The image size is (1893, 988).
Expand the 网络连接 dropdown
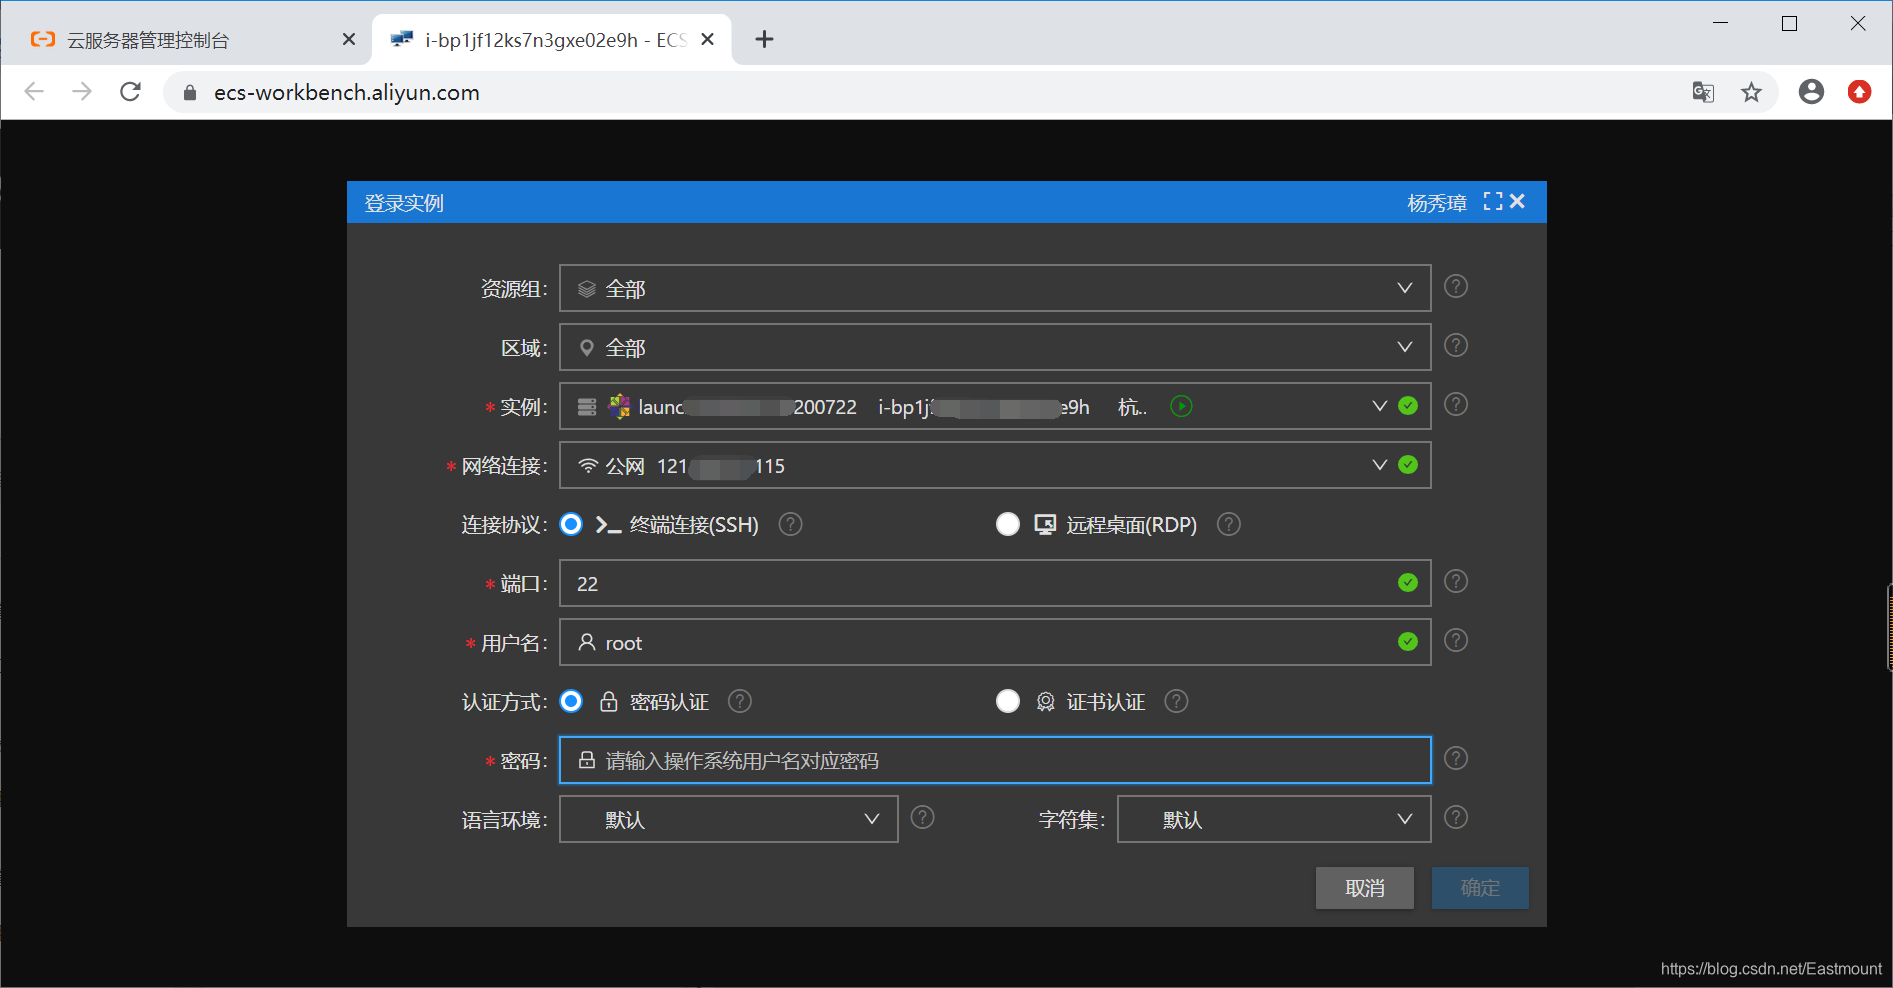(1380, 465)
